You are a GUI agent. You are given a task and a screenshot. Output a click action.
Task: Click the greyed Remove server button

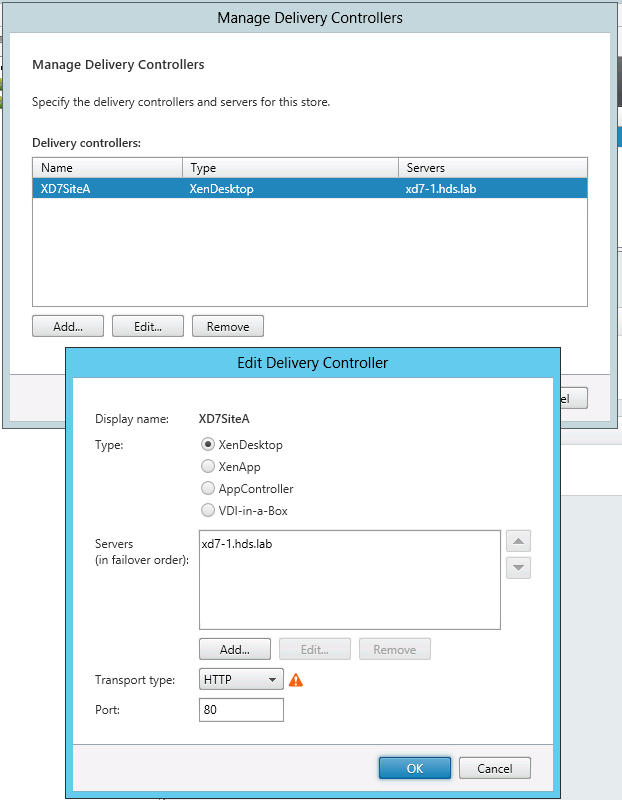coord(394,649)
